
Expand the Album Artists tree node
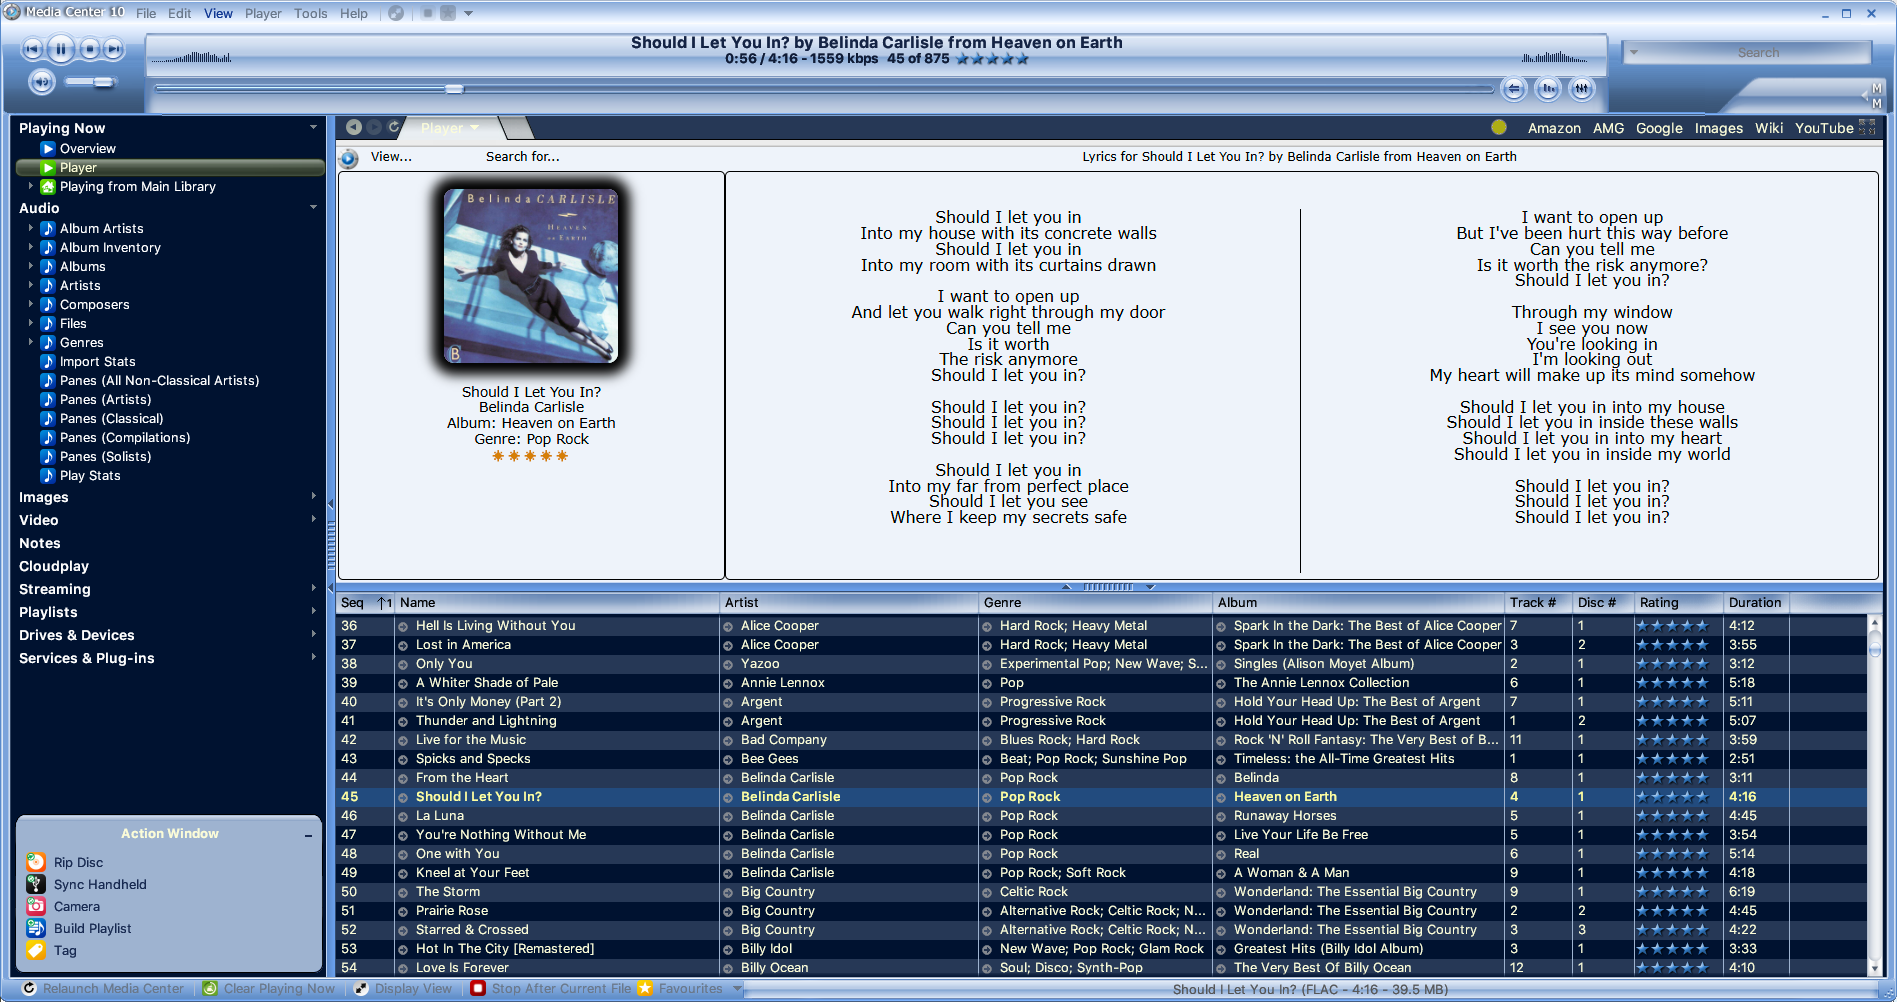click(x=30, y=228)
